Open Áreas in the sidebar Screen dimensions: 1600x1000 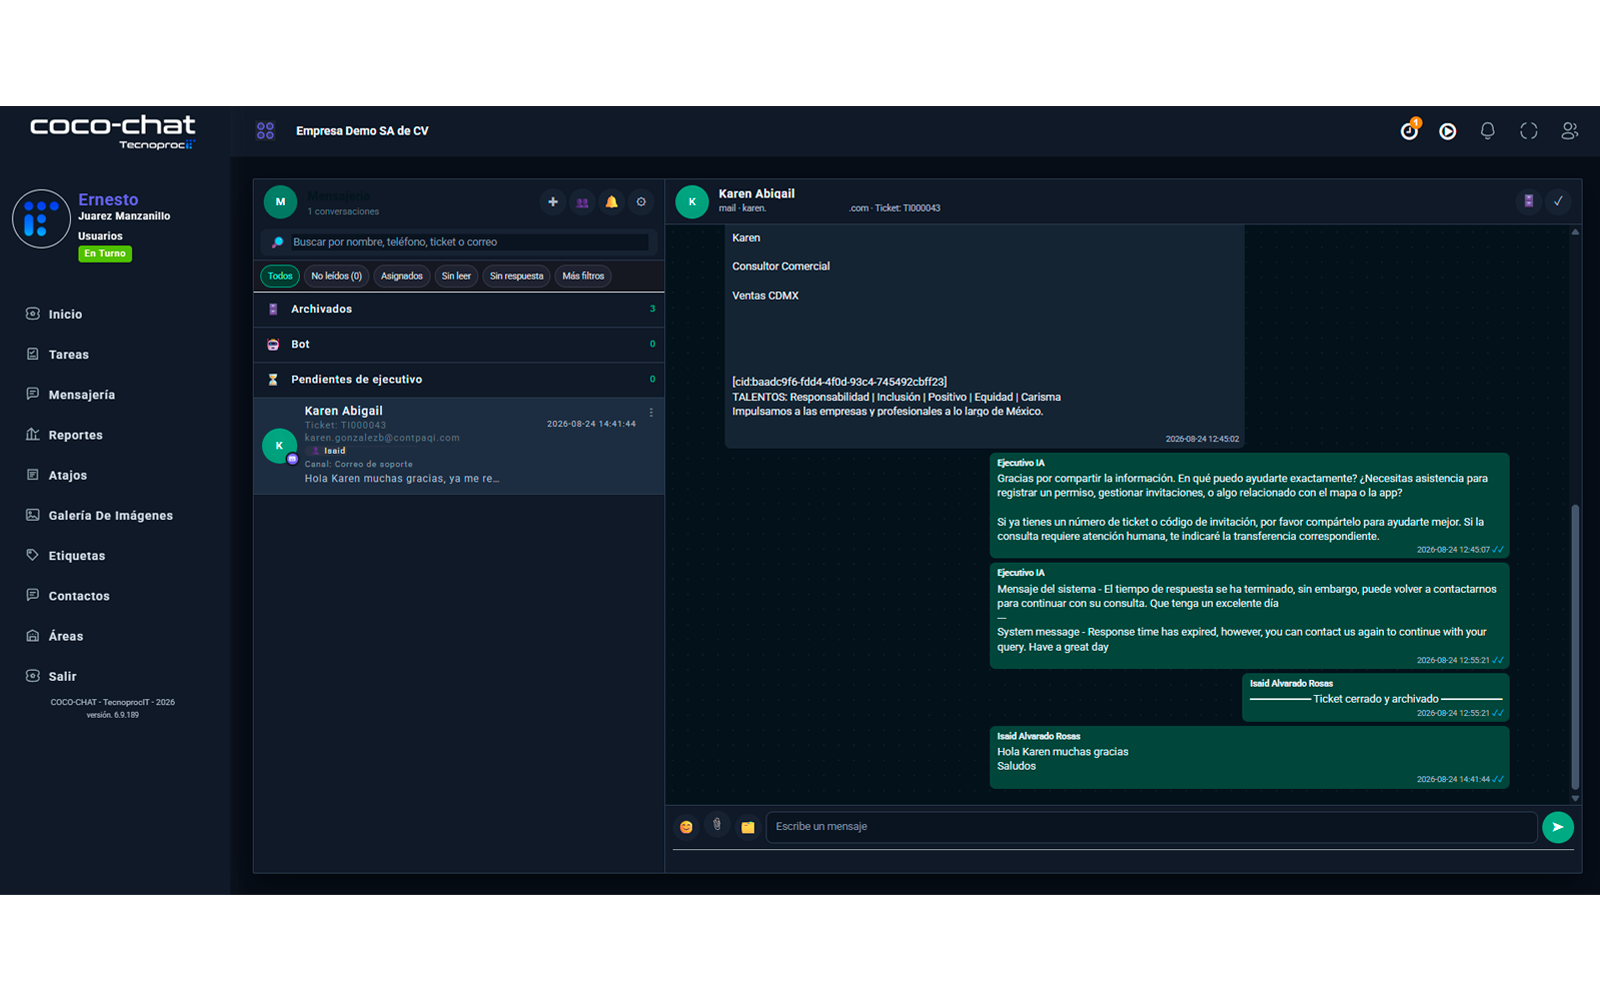pyautogui.click(x=66, y=636)
